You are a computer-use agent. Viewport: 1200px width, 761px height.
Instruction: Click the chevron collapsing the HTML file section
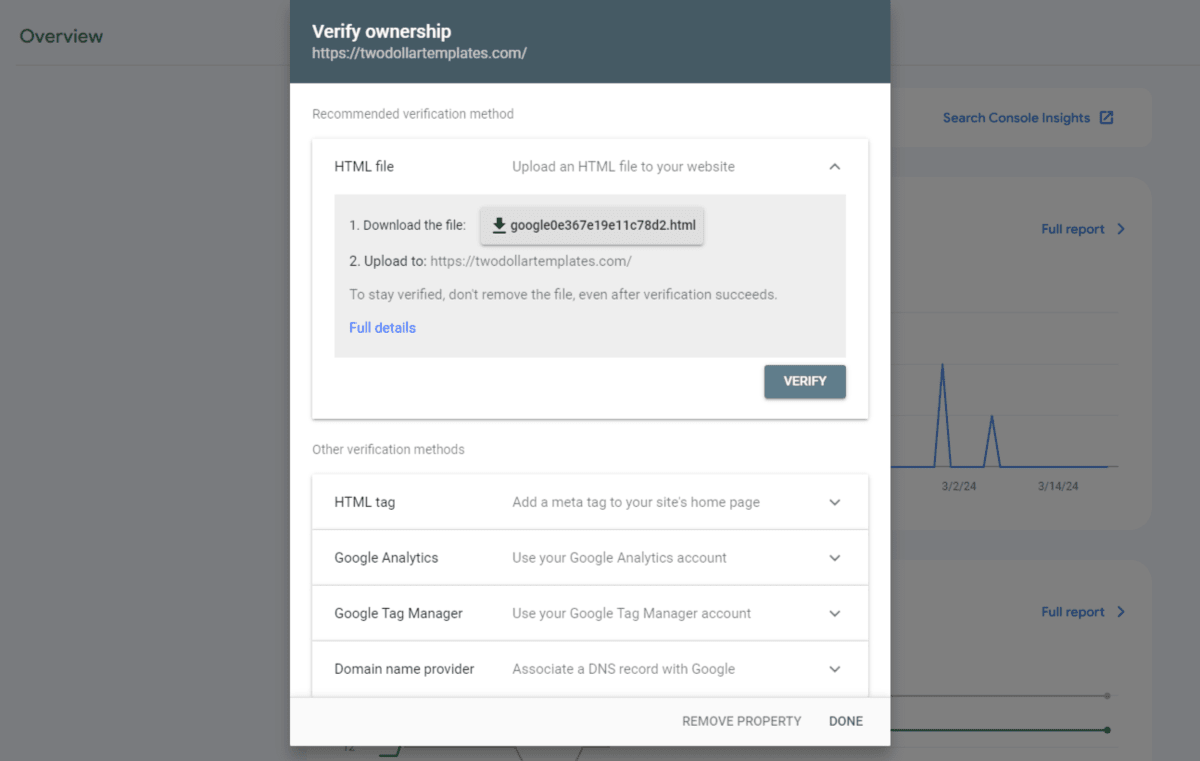coord(835,166)
